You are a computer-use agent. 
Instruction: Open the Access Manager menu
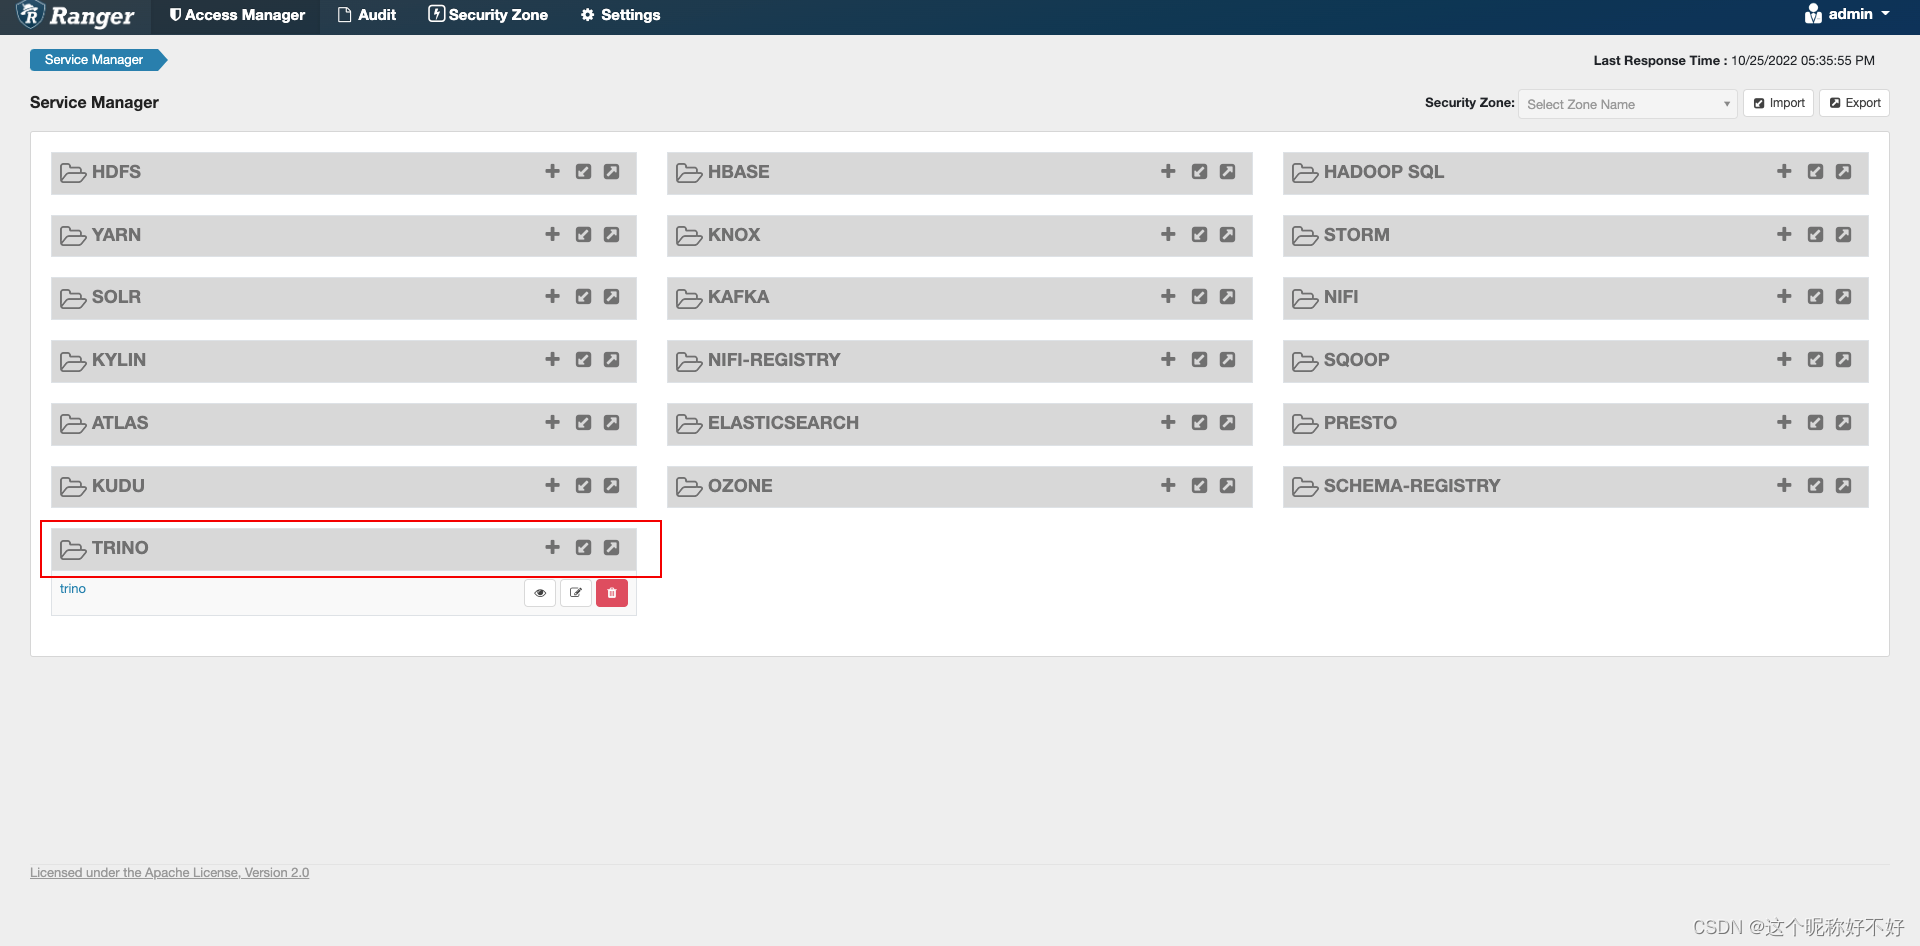pos(237,15)
